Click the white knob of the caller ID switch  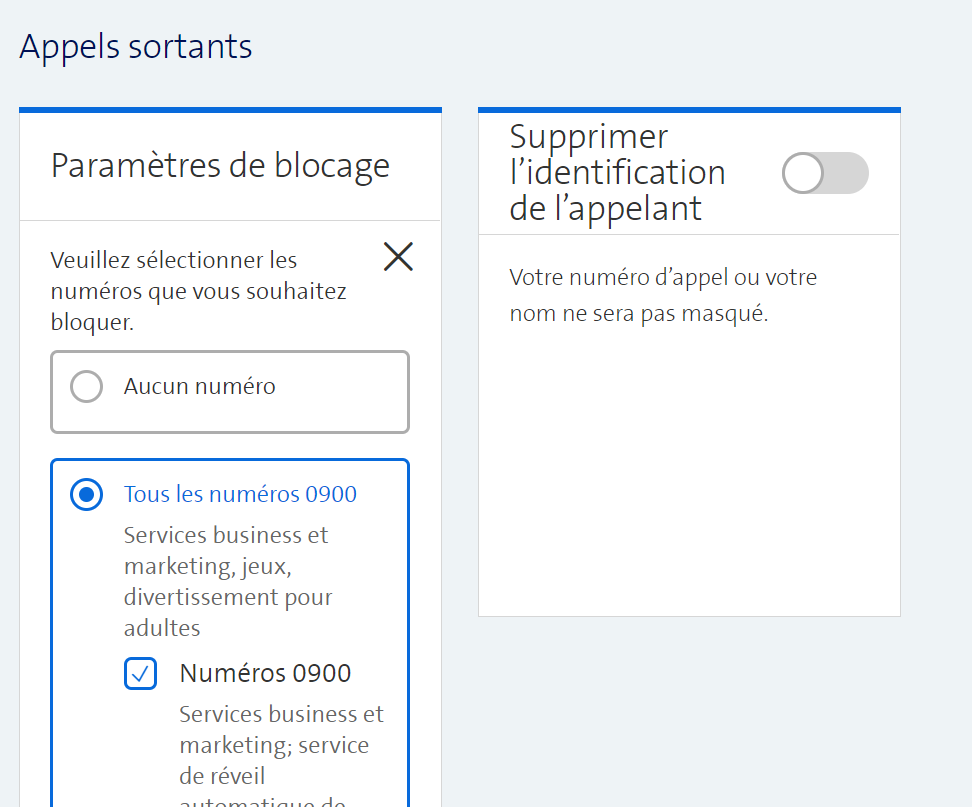point(803,173)
